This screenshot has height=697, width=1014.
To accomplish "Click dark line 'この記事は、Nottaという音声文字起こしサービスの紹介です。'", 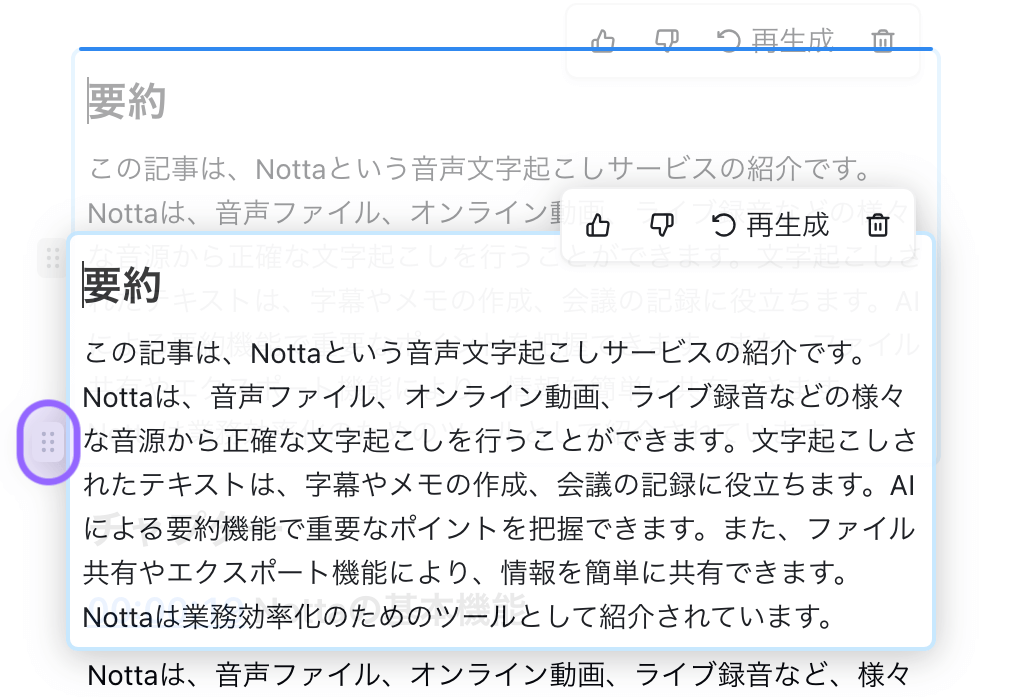I will pos(474,353).
